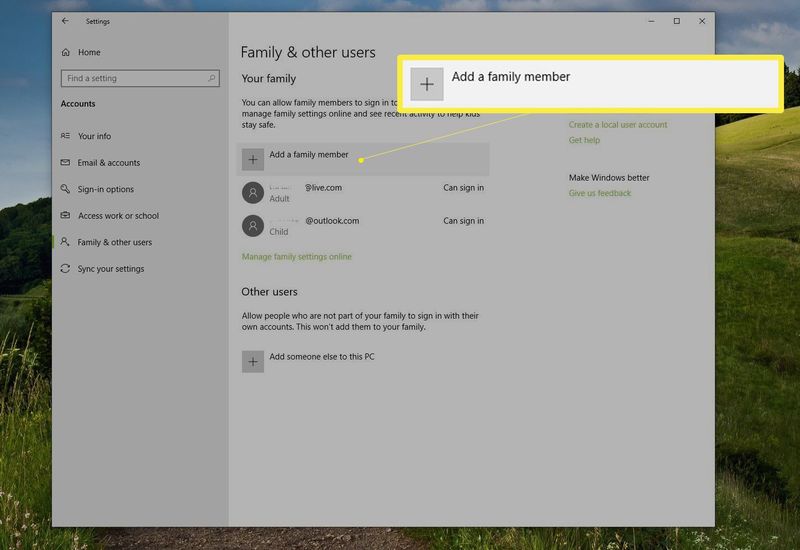The width and height of the screenshot is (800, 550).
Task: Click the Your info card icon
Action: (x=65, y=136)
